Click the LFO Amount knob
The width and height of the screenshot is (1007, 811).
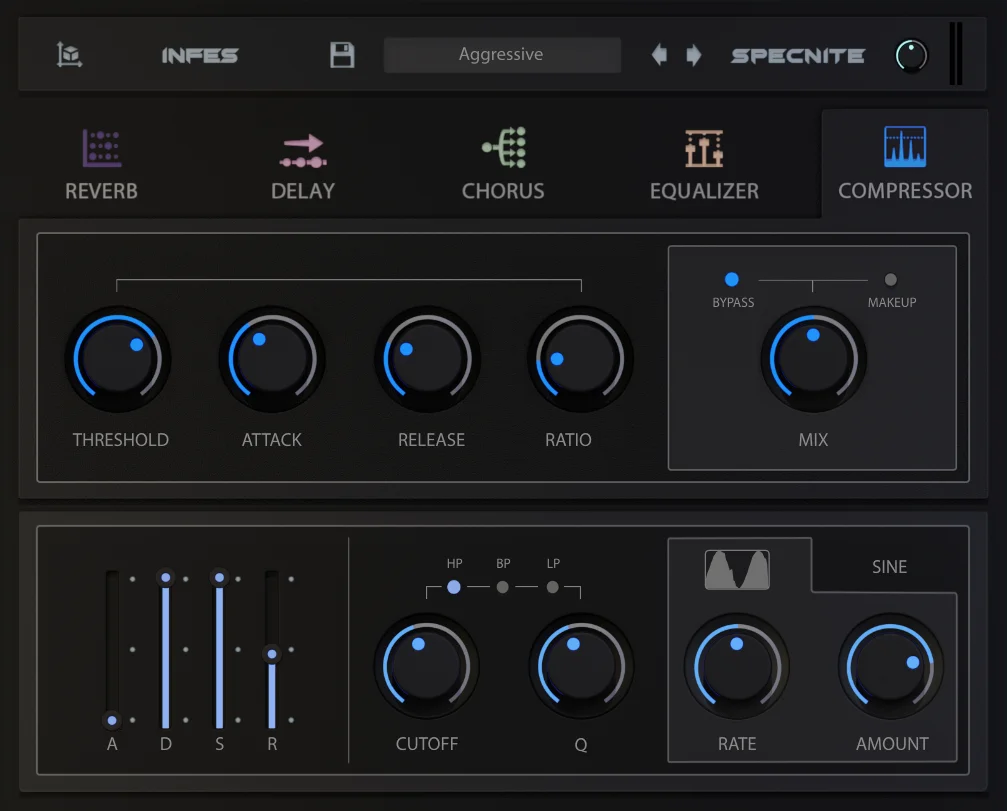(891, 666)
